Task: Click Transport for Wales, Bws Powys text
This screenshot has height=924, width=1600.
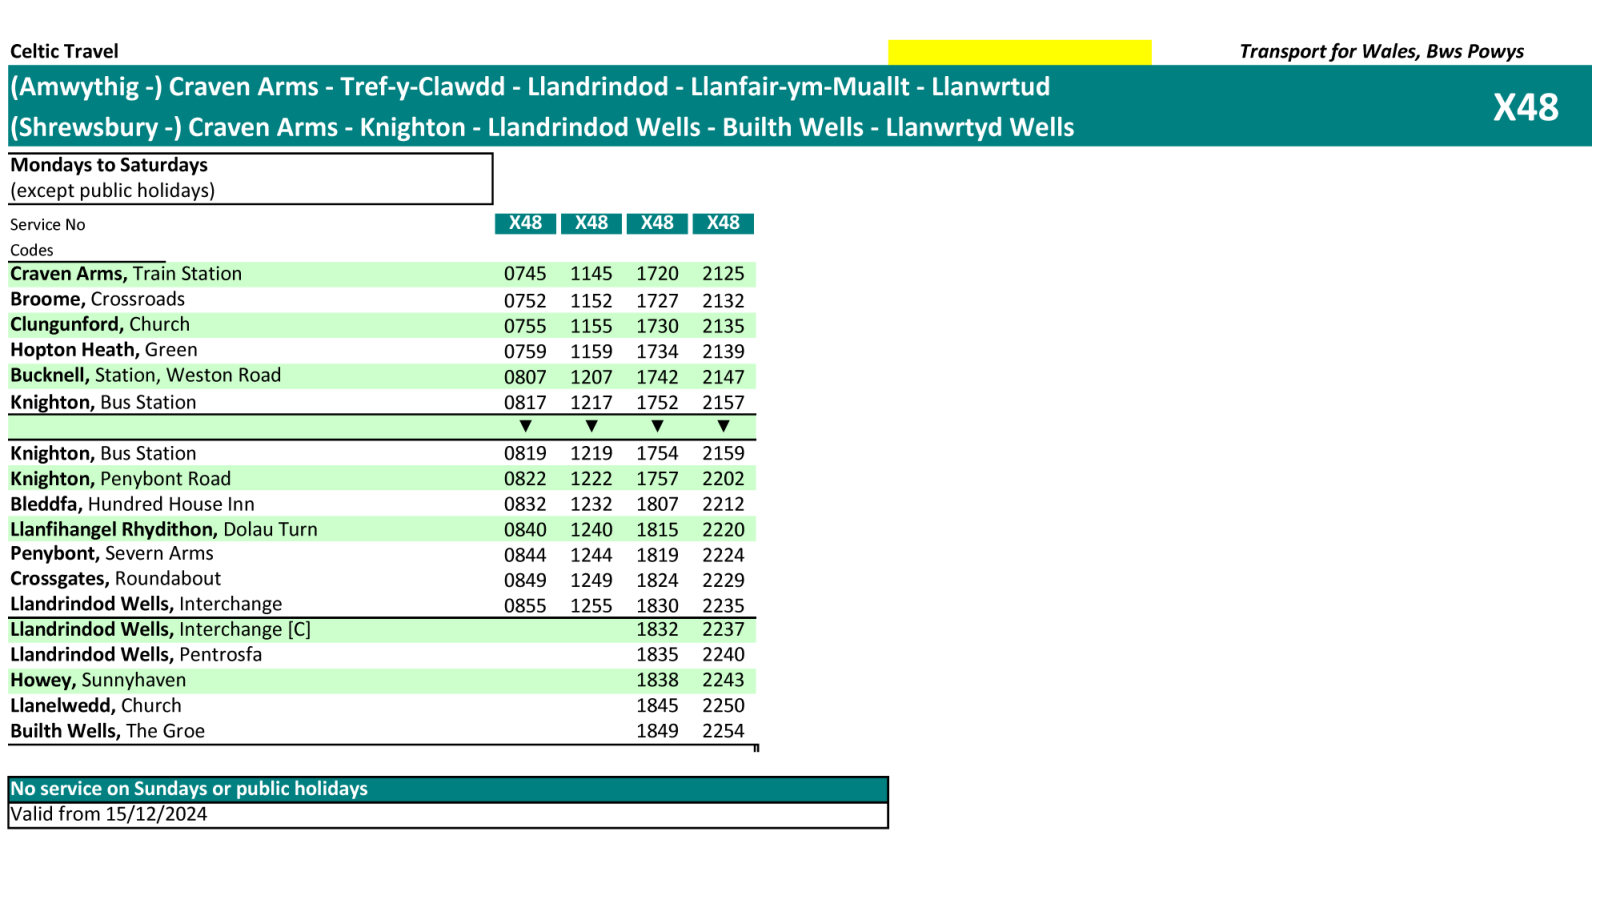Action: tap(1382, 51)
